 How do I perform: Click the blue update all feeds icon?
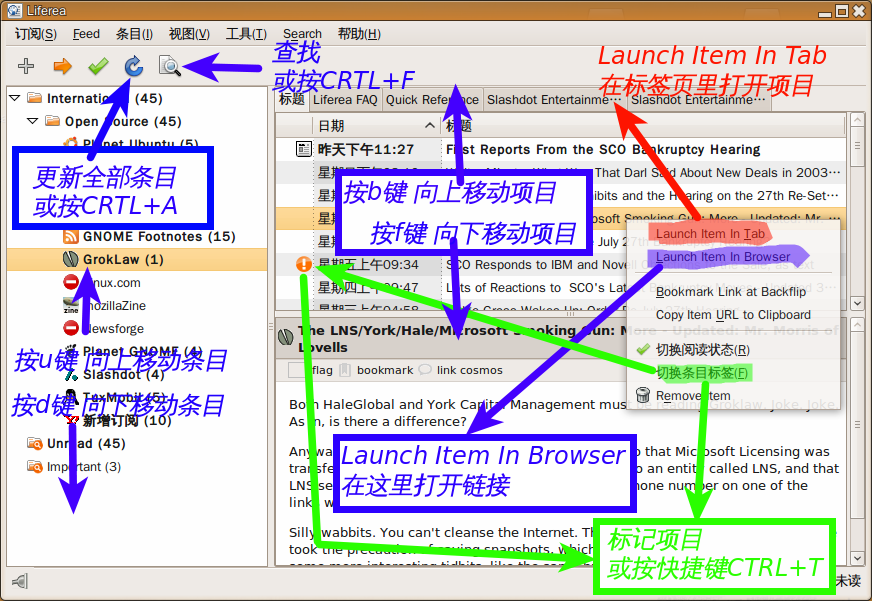[133, 66]
